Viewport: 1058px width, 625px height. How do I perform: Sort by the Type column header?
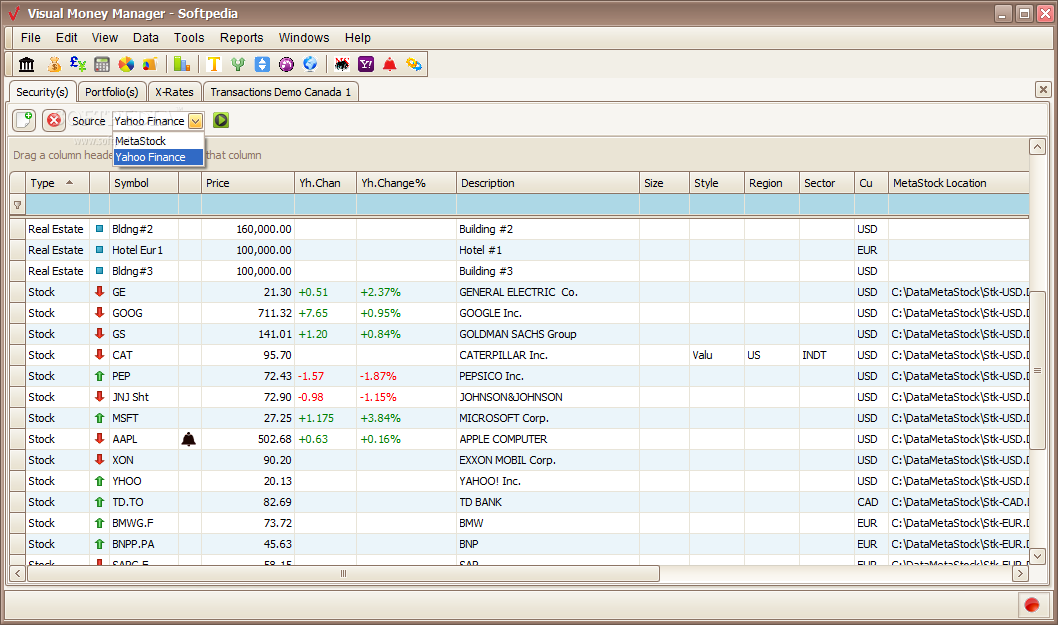[x=58, y=183]
